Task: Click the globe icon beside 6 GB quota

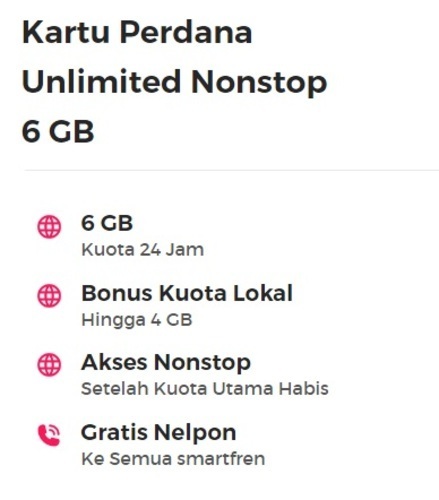Action: 49,227
